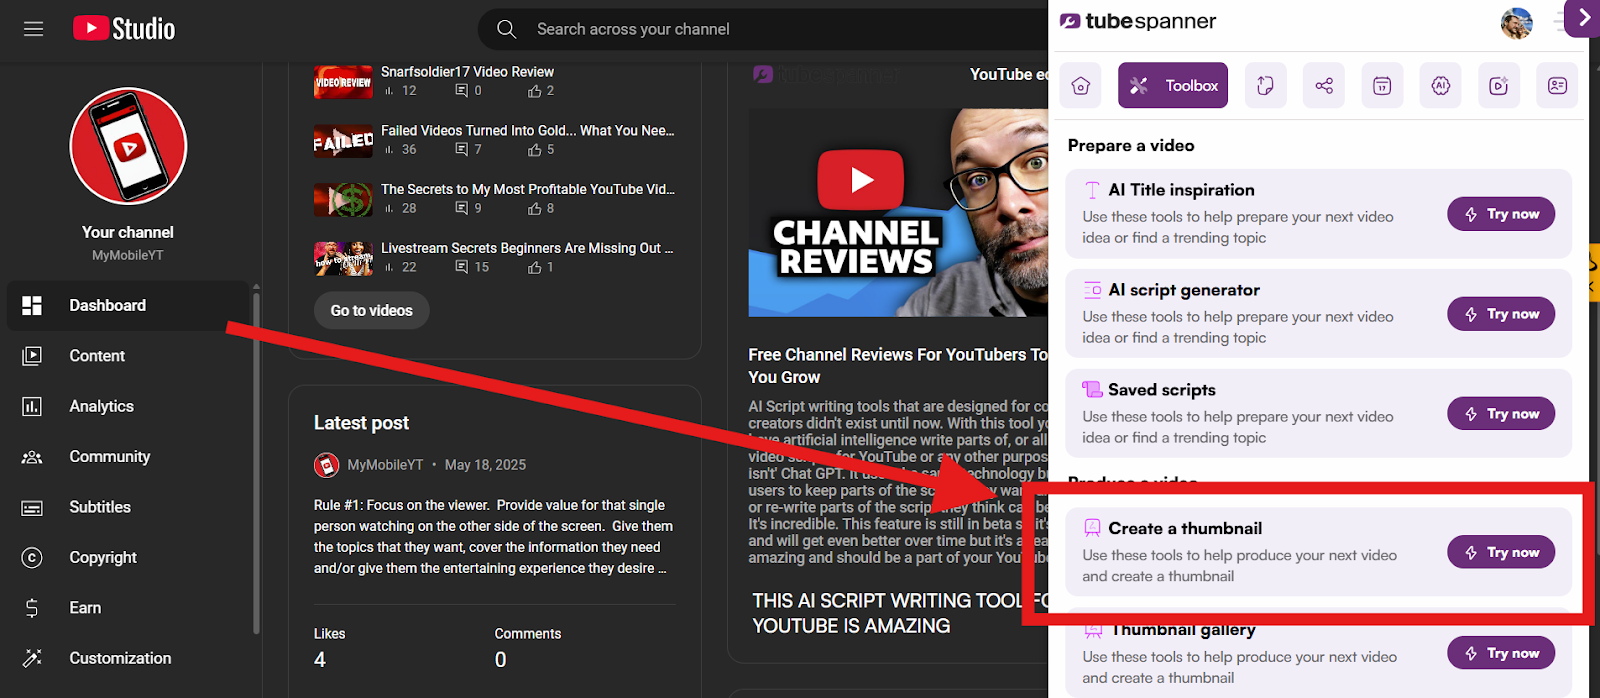Open Livestream Secrets Beginners video
Viewport: 1600px width, 698px height.
point(527,248)
